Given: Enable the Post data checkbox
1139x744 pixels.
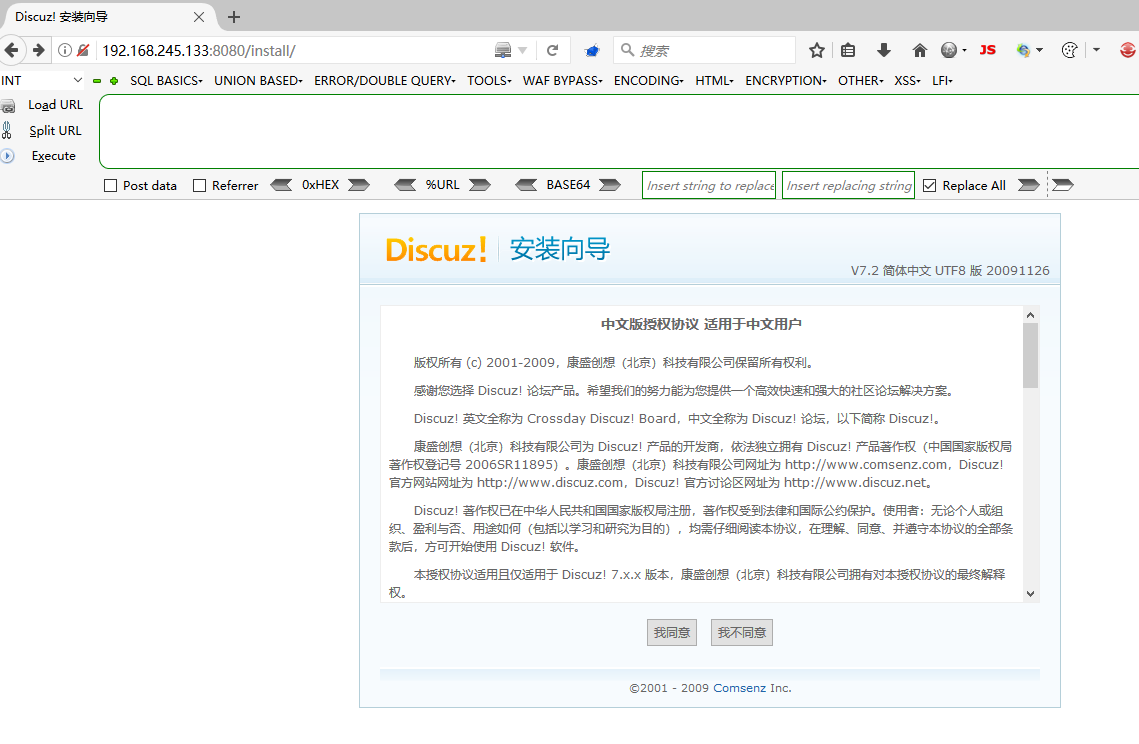Looking at the screenshot, I should click(x=110, y=185).
